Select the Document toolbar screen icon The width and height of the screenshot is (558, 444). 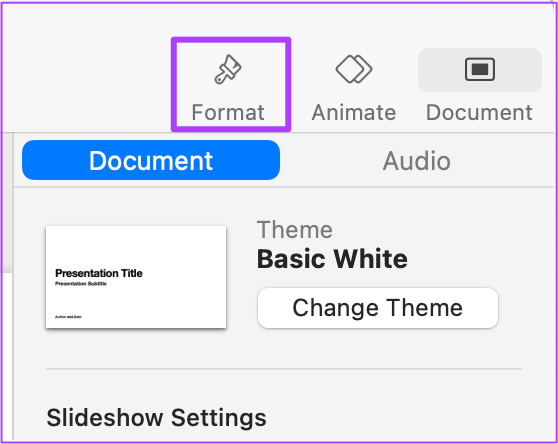[x=480, y=69]
